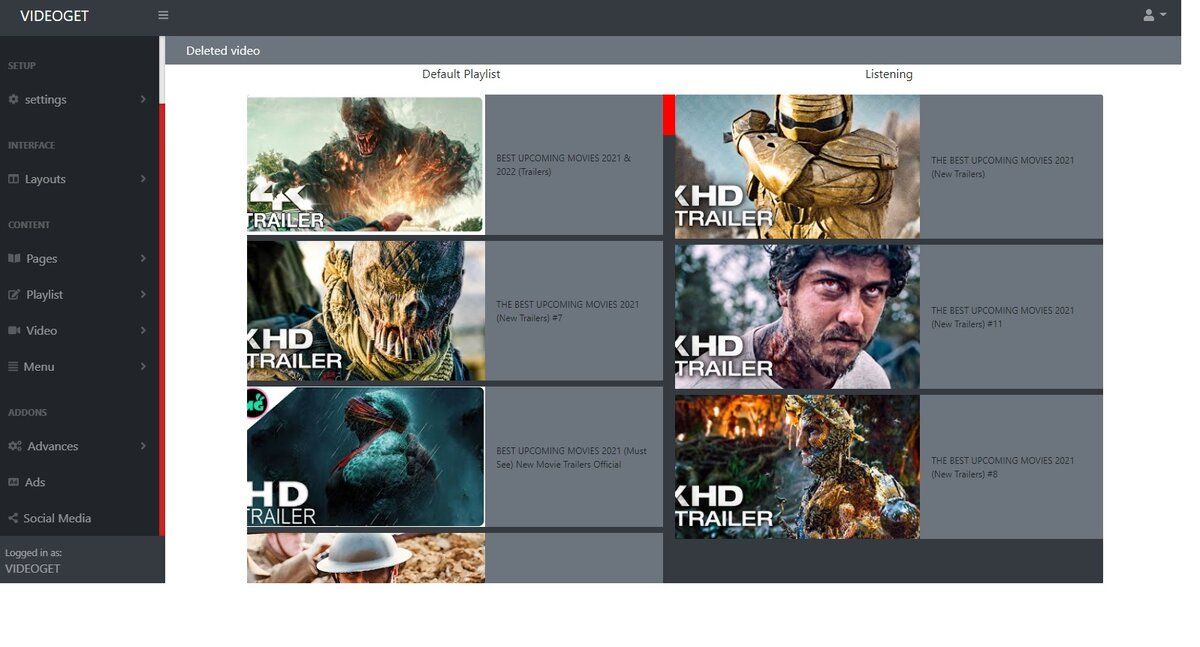Click the Pages book icon
Screen dimensions: 1200x647
point(14,258)
